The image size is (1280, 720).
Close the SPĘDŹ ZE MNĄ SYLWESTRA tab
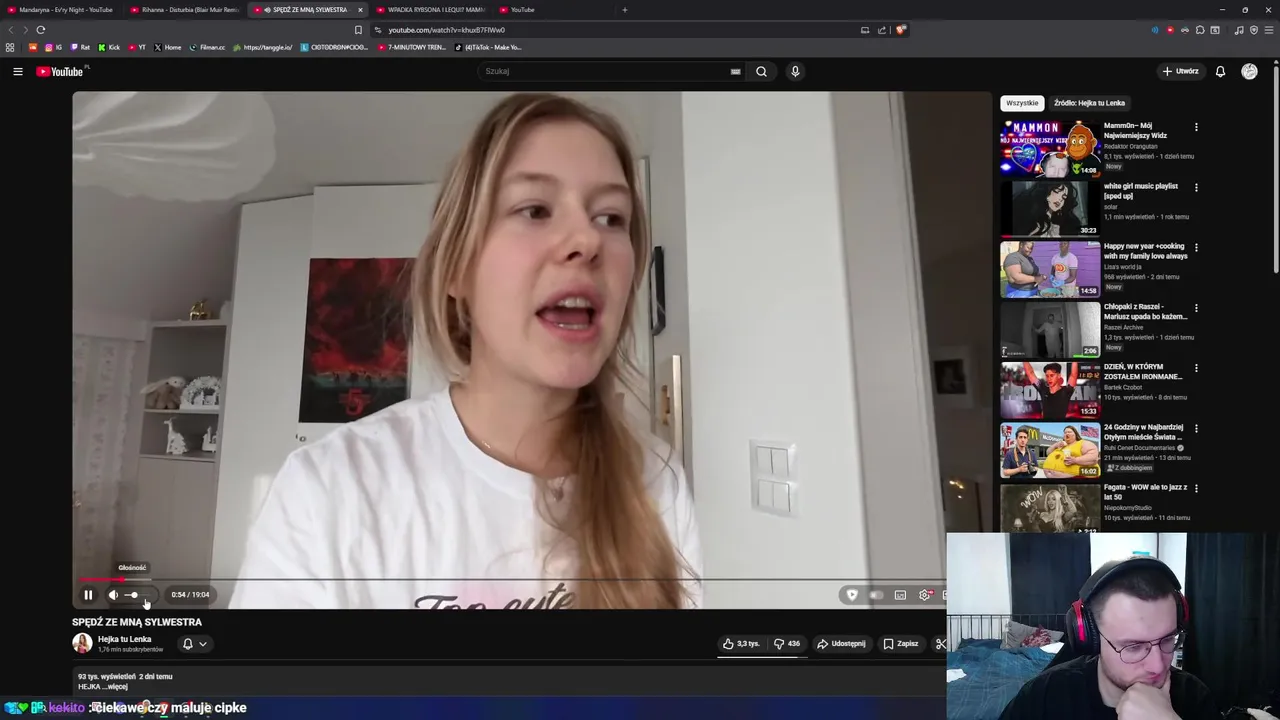tap(360, 10)
